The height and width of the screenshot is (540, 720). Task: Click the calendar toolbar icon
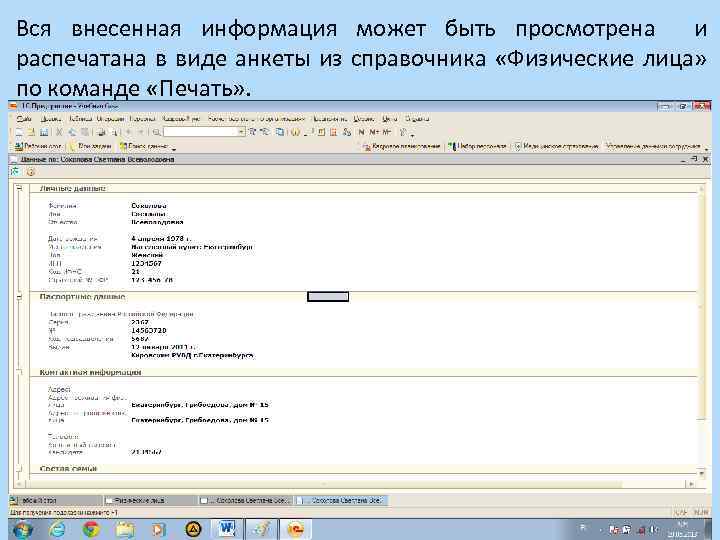334,132
